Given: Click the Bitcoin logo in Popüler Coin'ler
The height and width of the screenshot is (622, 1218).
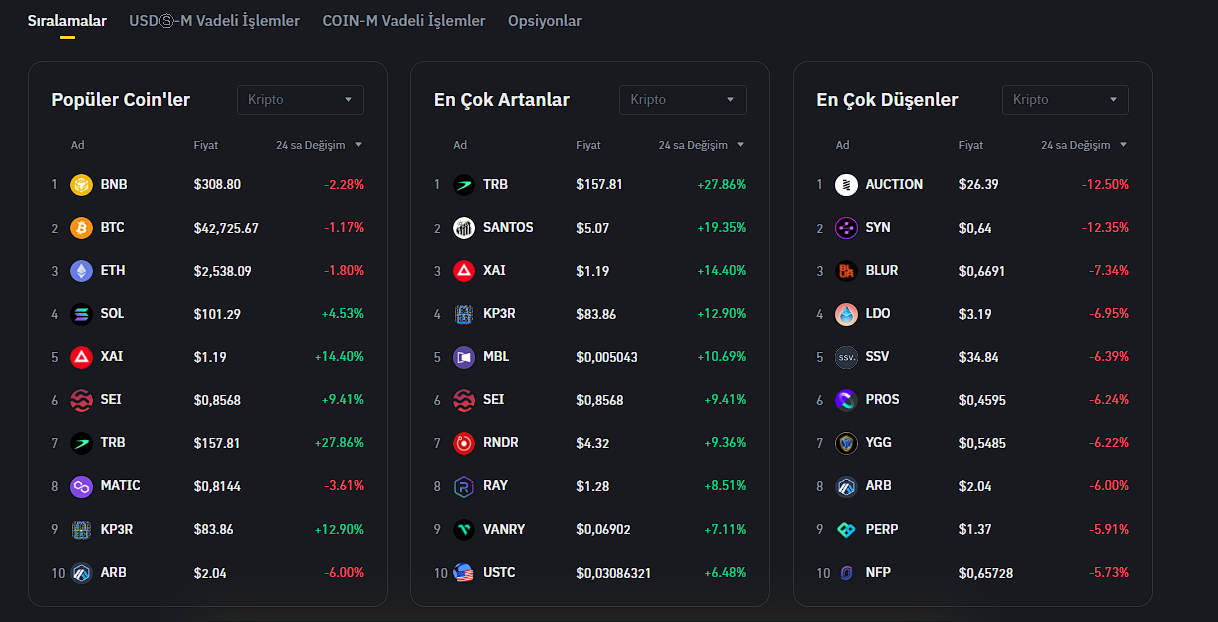Looking at the screenshot, I should 81,228.
